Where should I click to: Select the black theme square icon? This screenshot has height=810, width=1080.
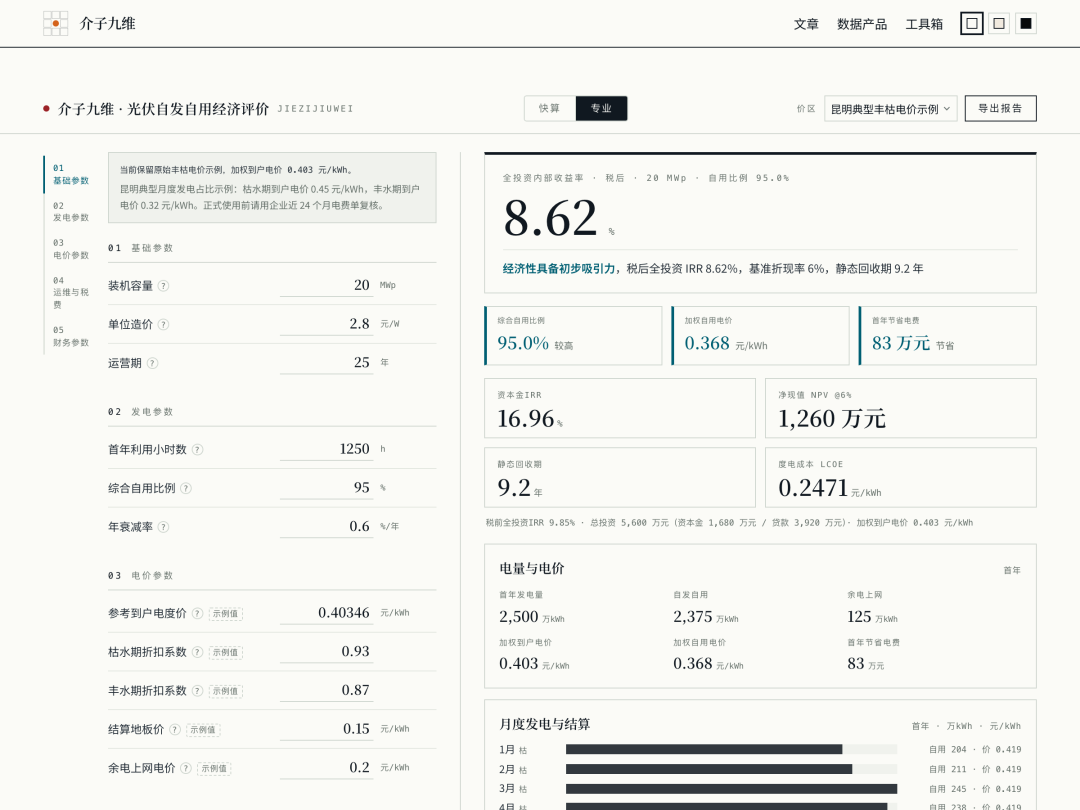pos(1026,23)
